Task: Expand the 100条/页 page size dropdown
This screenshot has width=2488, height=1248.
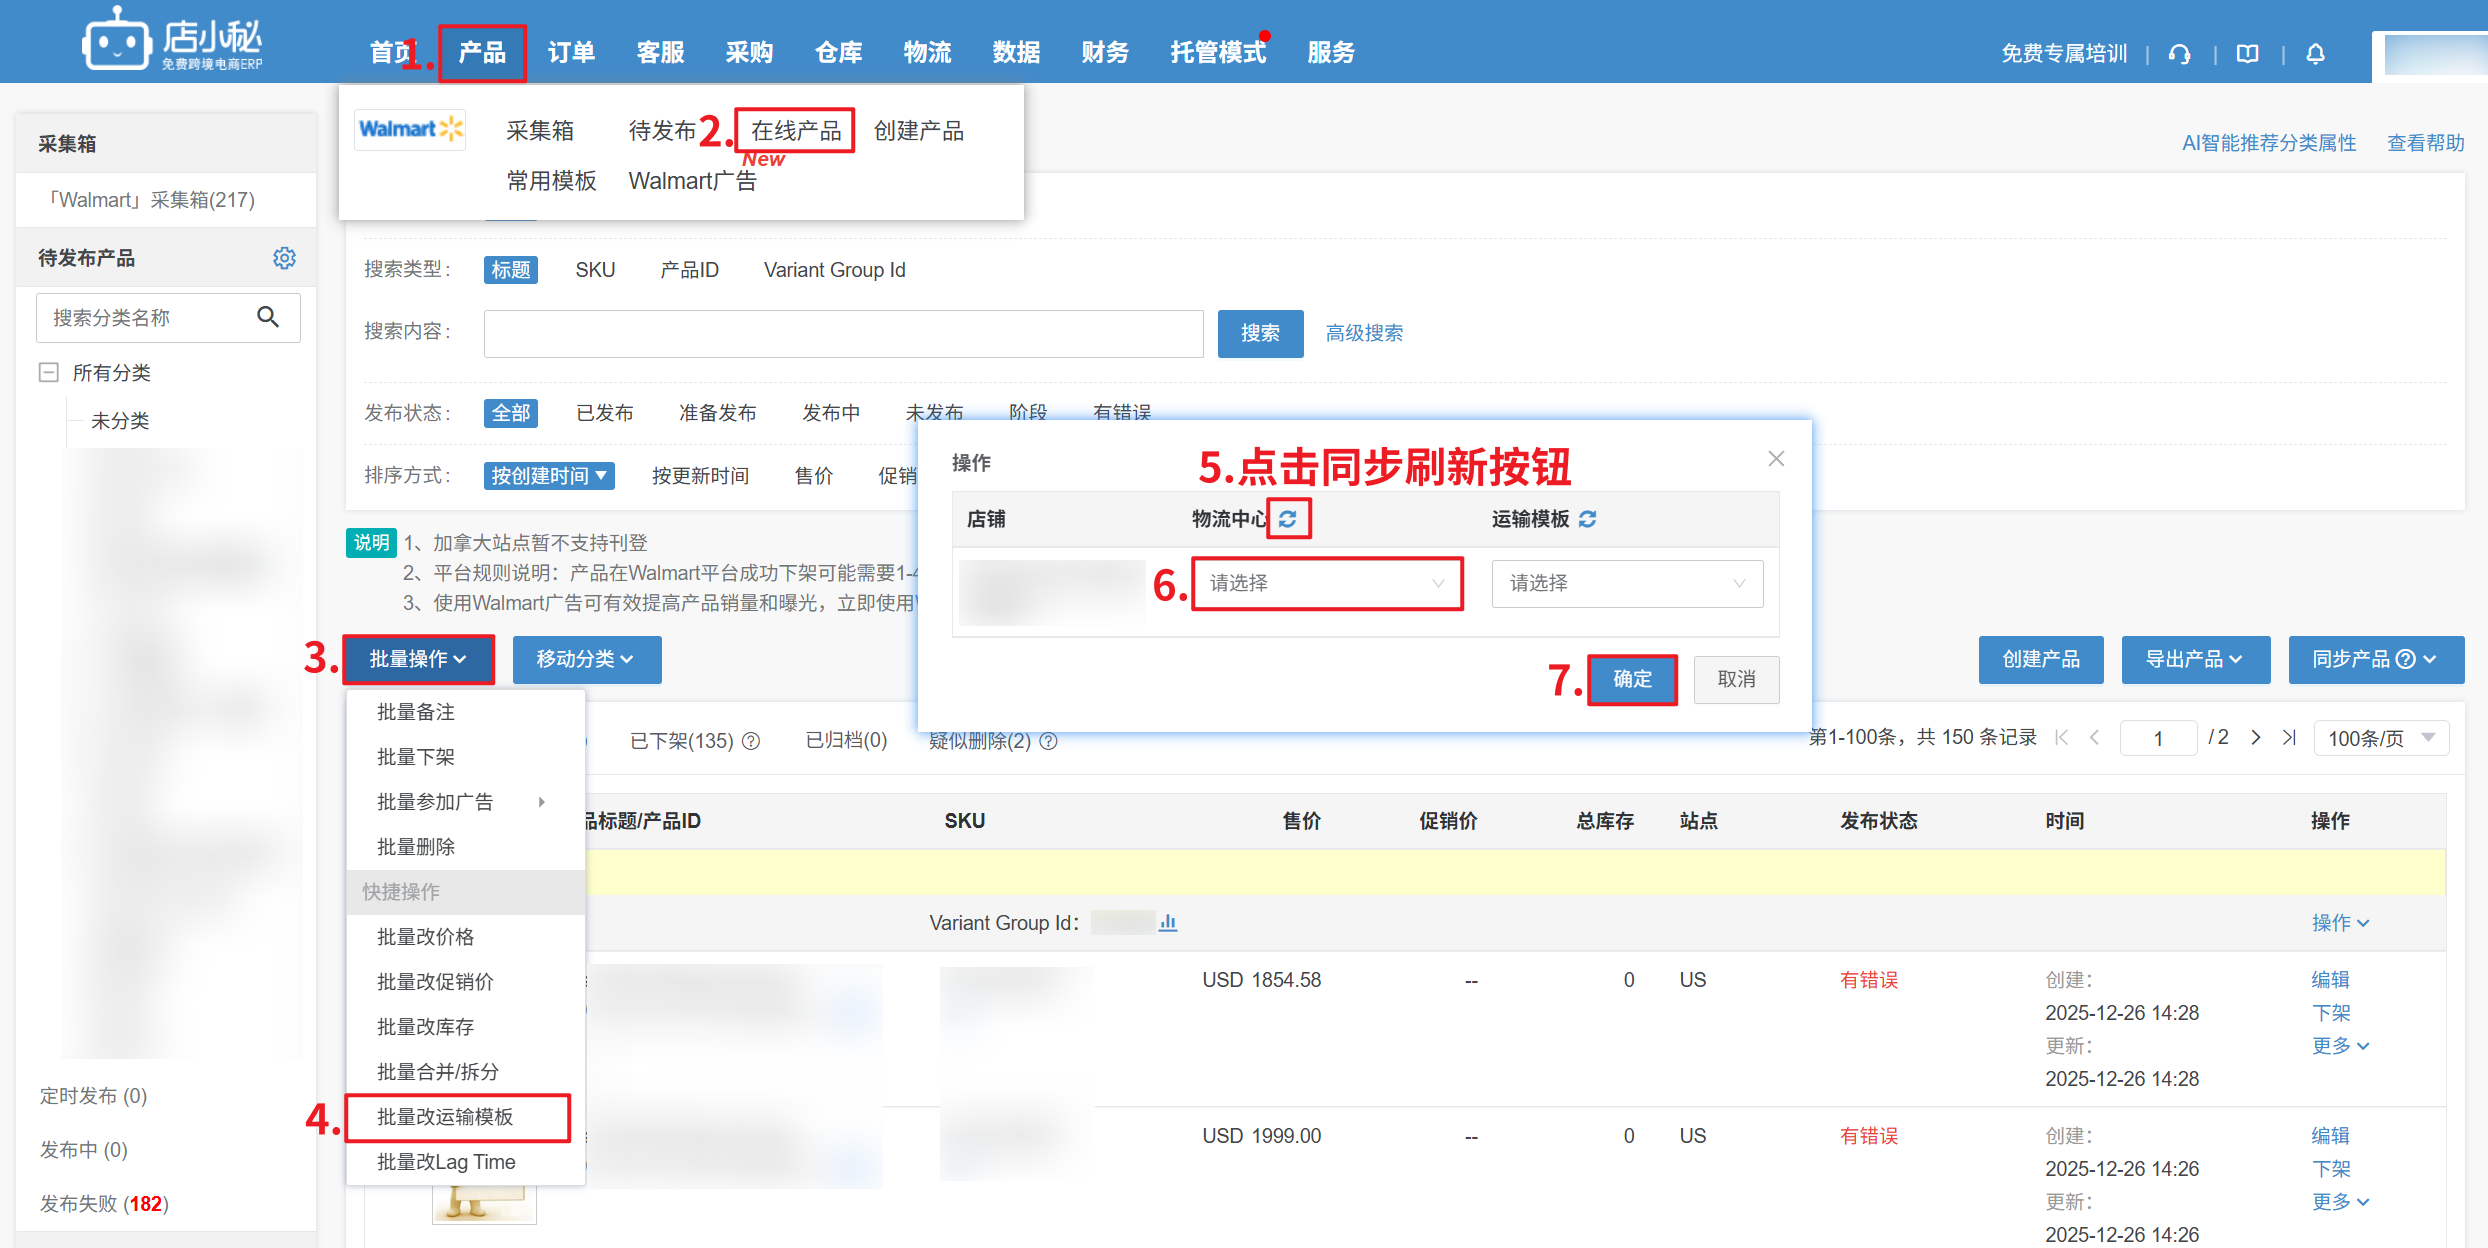Action: pyautogui.click(x=2380, y=738)
